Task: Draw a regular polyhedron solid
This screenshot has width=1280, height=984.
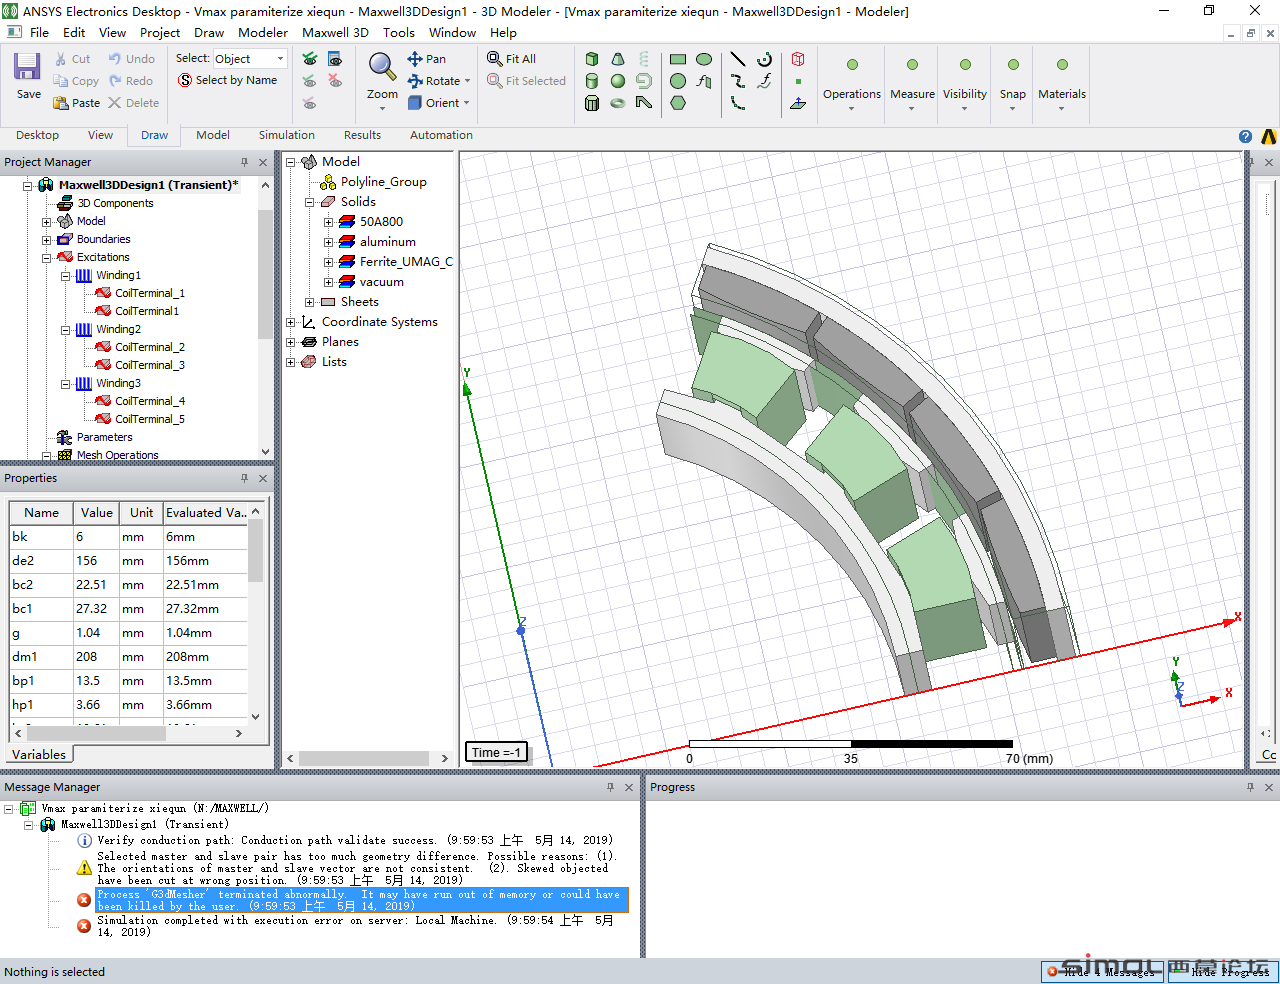Action: [x=592, y=103]
